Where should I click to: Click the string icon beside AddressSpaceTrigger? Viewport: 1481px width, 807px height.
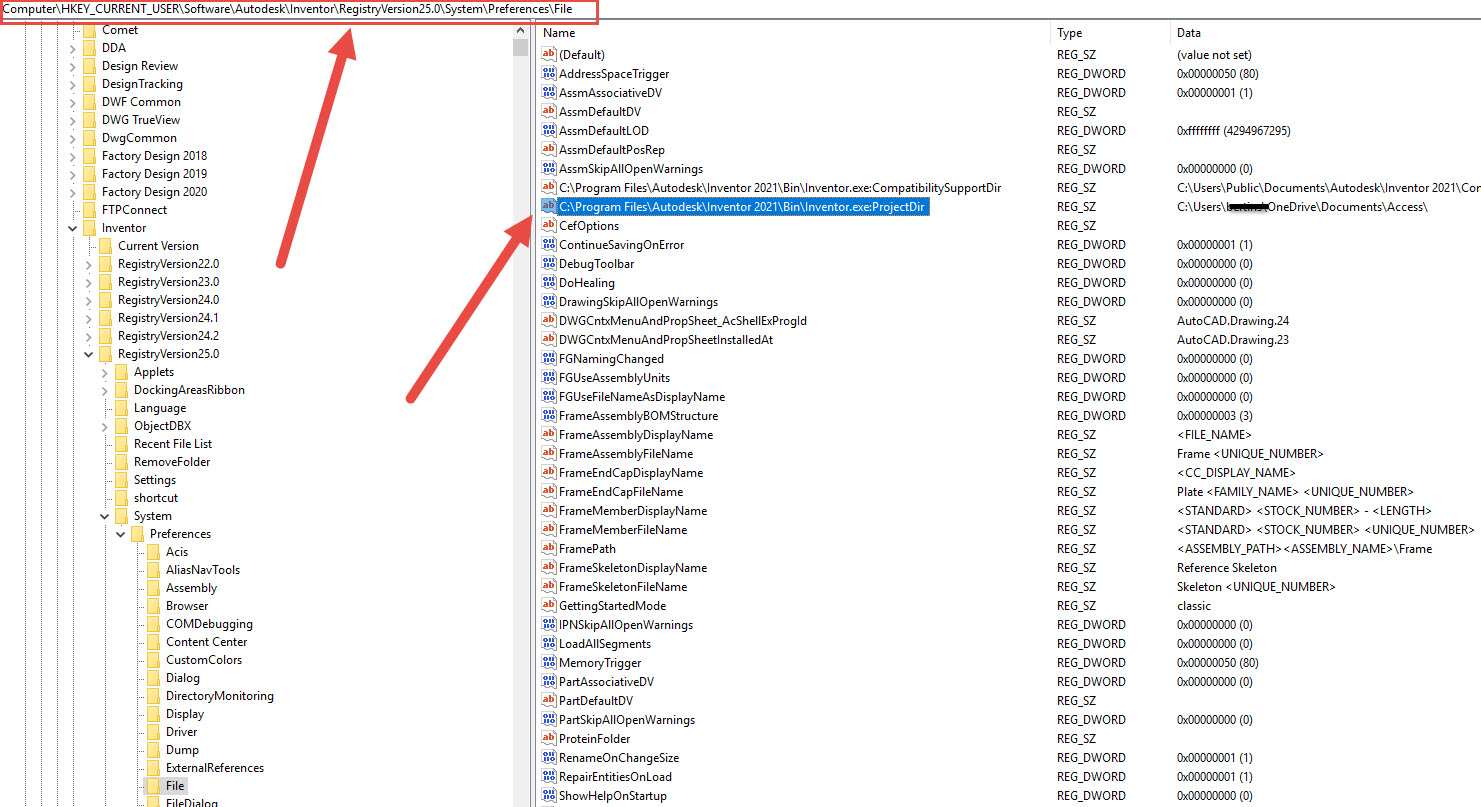click(548, 73)
